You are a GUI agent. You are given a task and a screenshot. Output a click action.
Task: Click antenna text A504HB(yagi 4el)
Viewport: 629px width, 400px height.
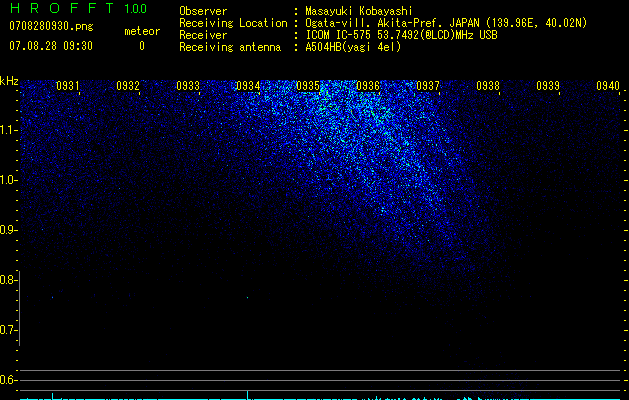pyautogui.click(x=353, y=47)
